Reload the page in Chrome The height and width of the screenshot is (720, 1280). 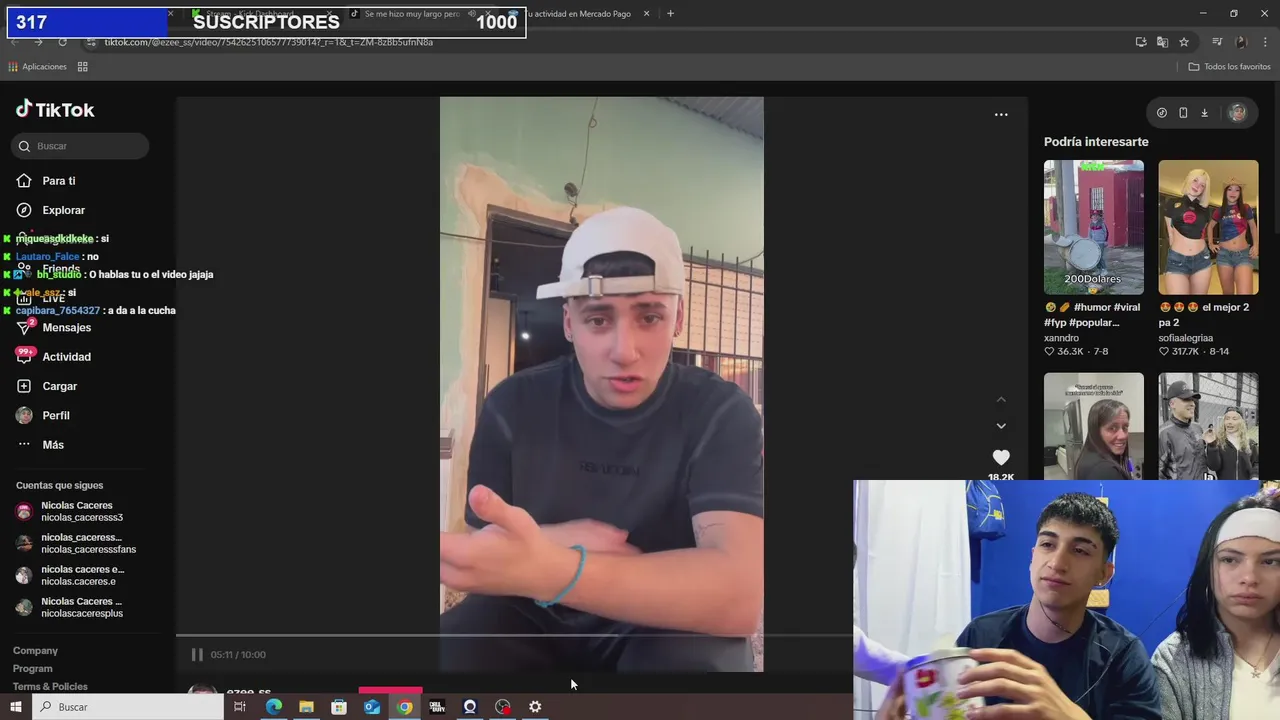point(62,42)
